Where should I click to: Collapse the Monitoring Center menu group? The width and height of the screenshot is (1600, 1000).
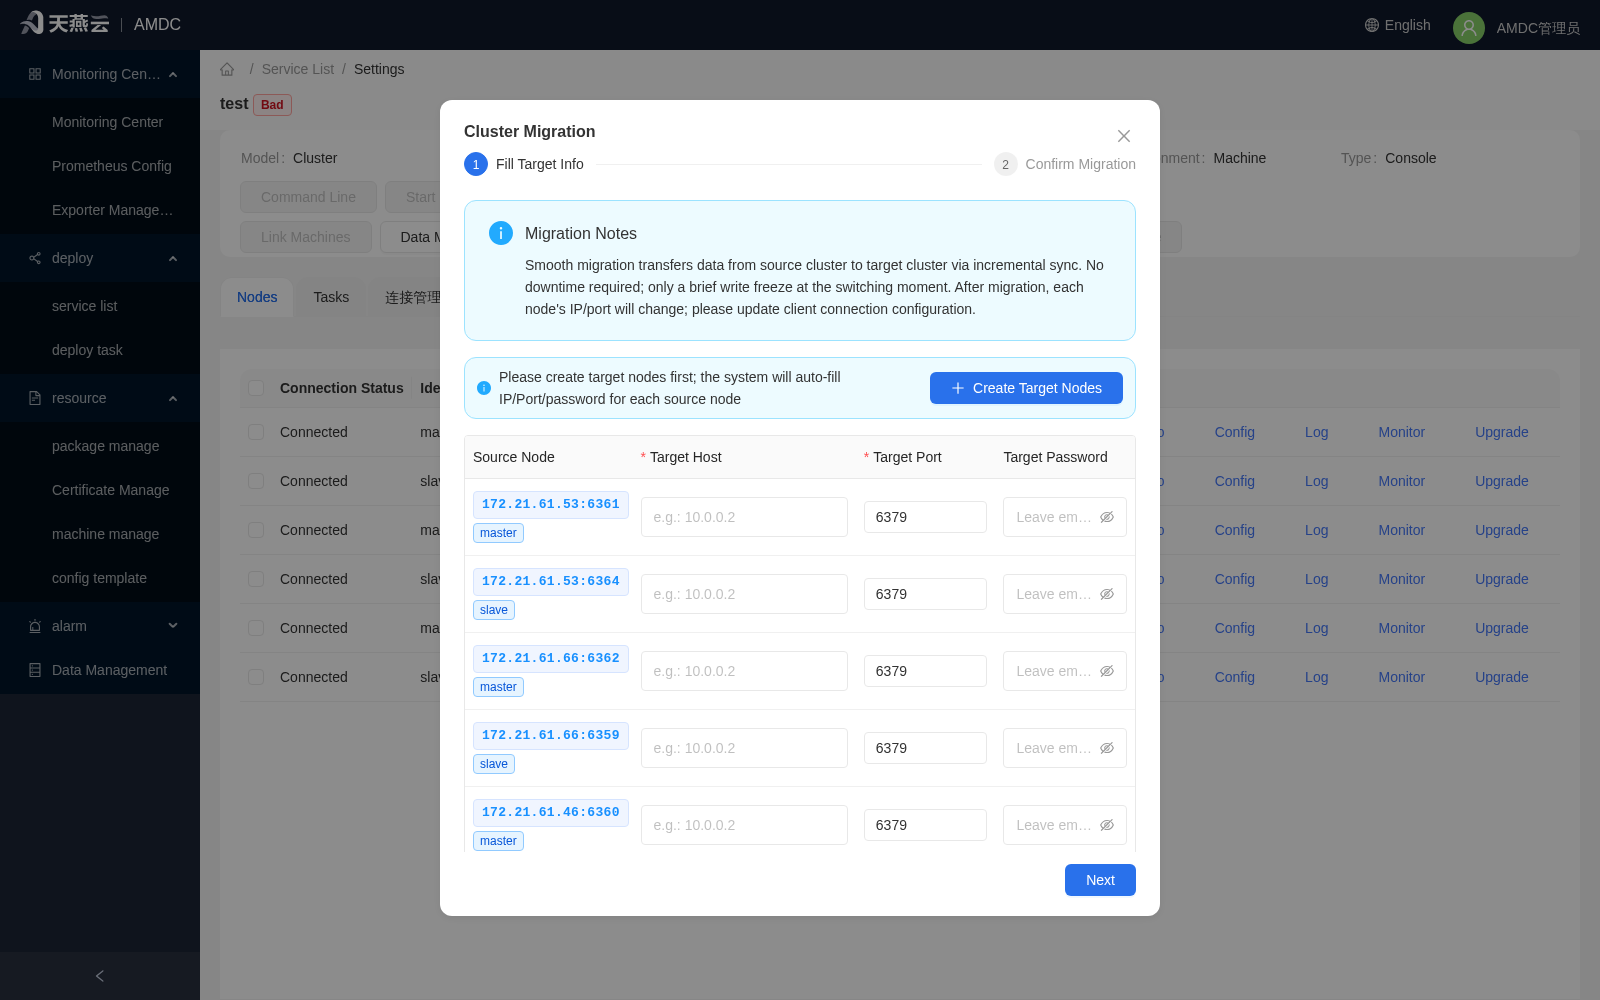[173, 74]
